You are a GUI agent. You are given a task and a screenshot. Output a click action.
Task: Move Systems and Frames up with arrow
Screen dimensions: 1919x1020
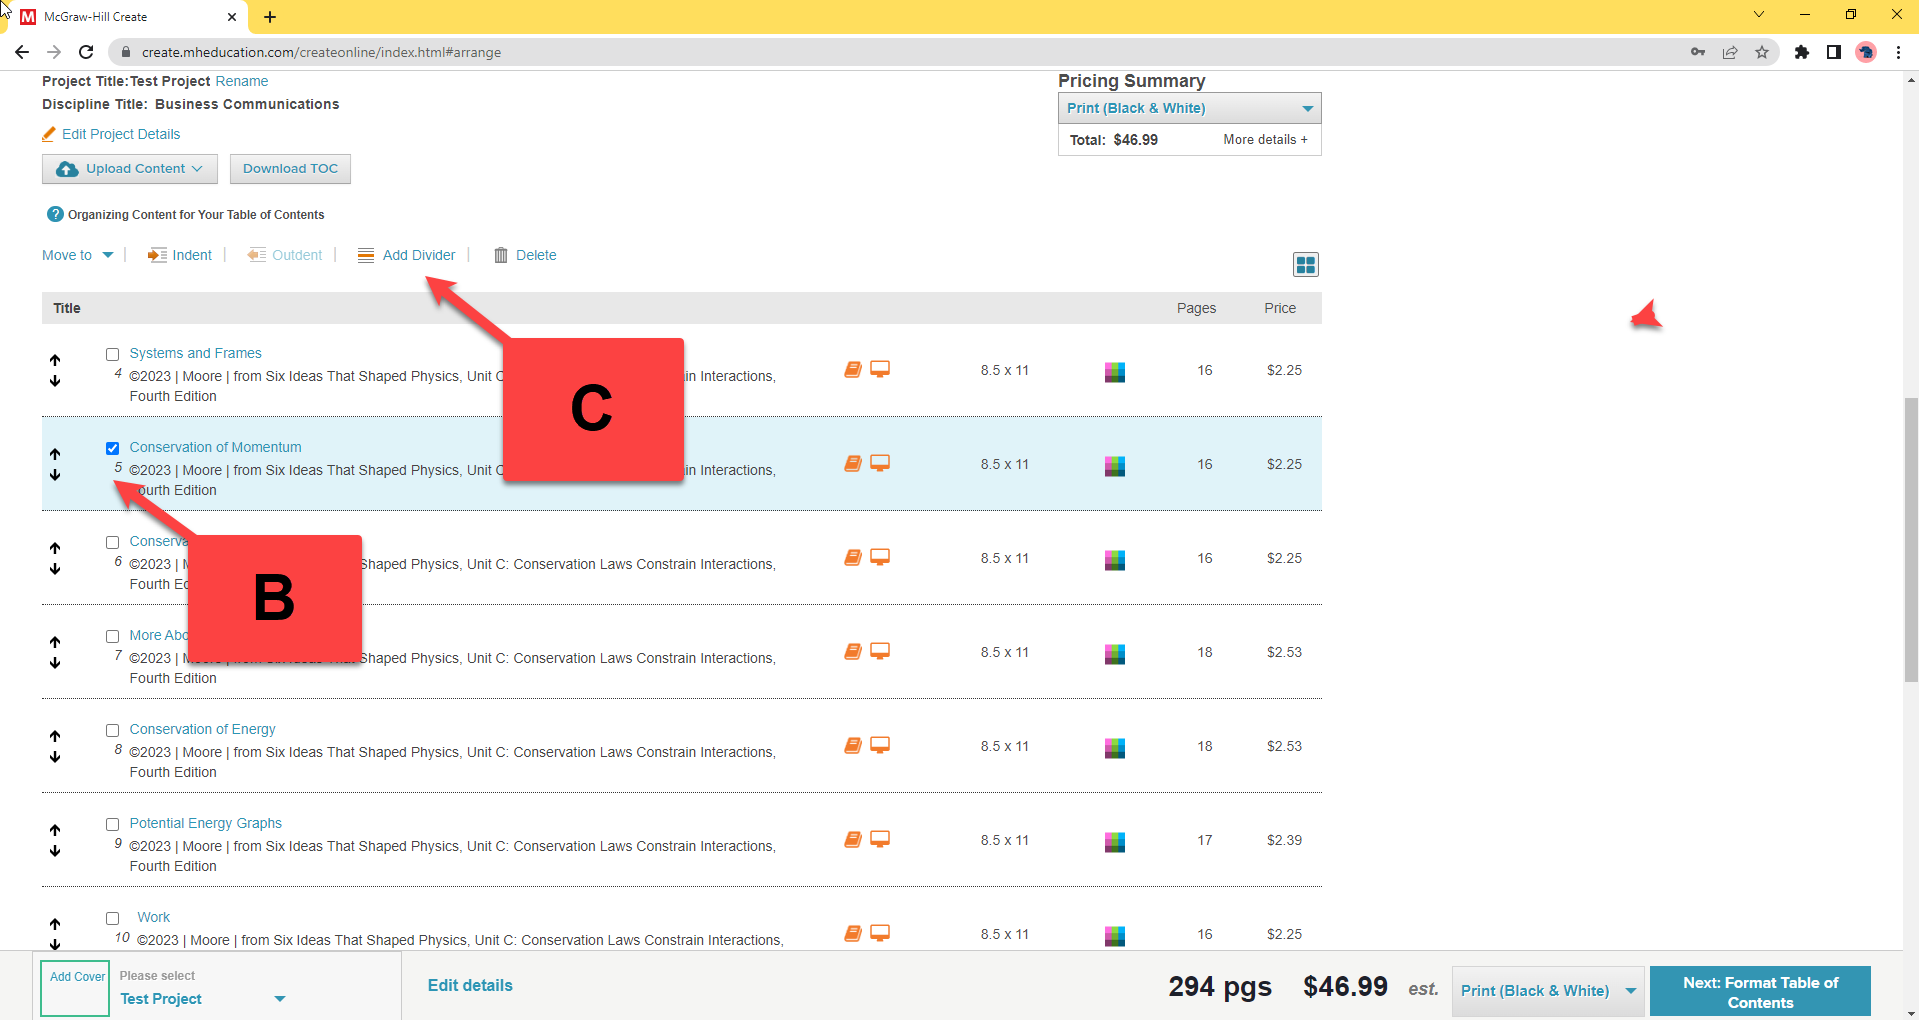[x=55, y=360]
